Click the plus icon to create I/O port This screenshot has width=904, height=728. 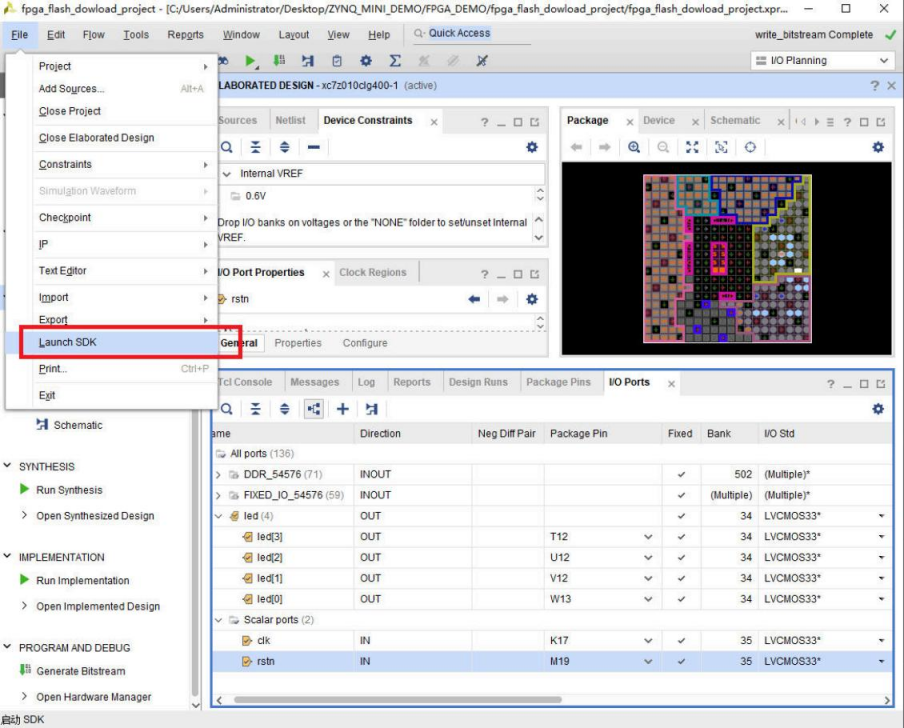click(x=342, y=409)
